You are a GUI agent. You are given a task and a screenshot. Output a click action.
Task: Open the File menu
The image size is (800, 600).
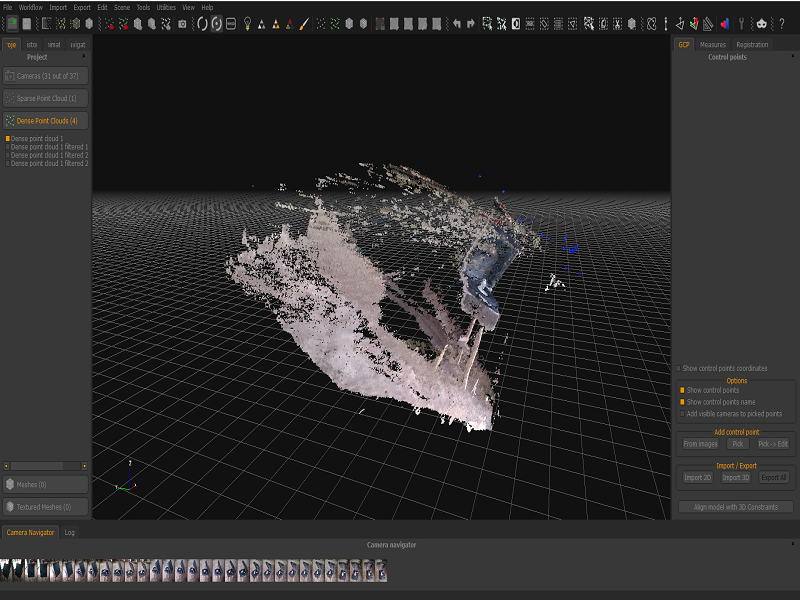pos(8,8)
